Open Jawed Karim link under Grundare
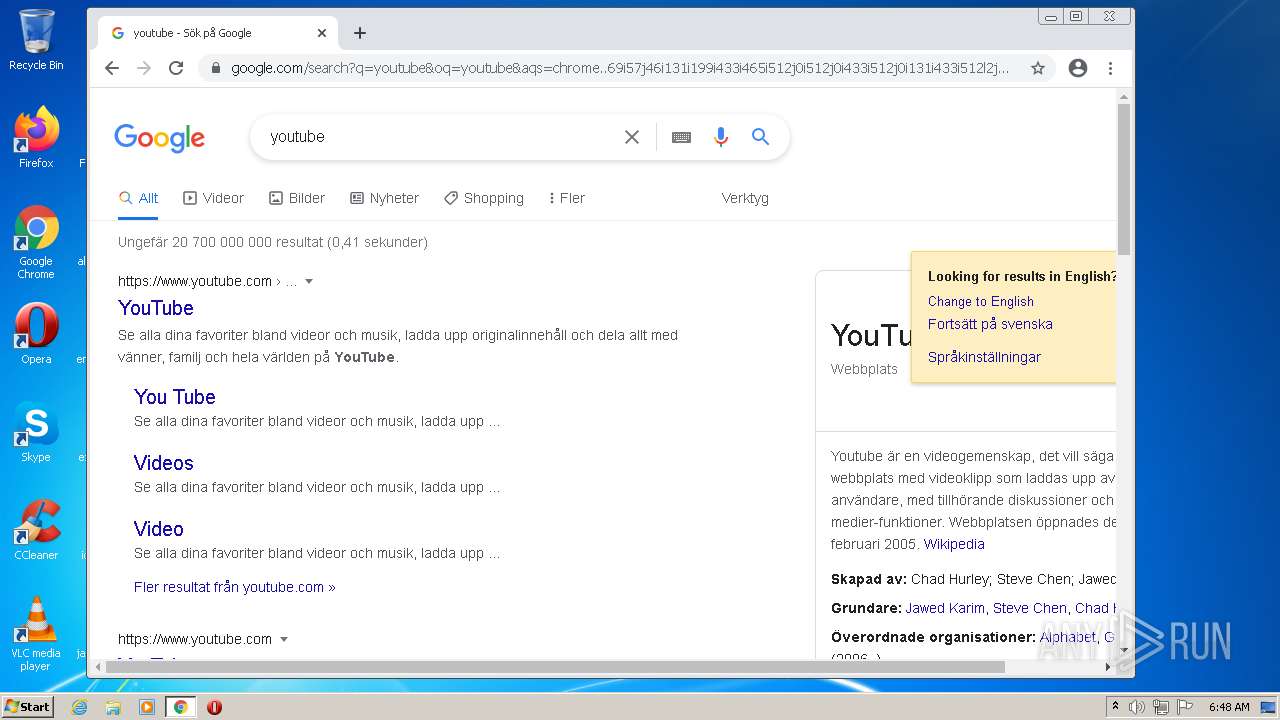This screenshot has width=1280, height=720. 947,608
